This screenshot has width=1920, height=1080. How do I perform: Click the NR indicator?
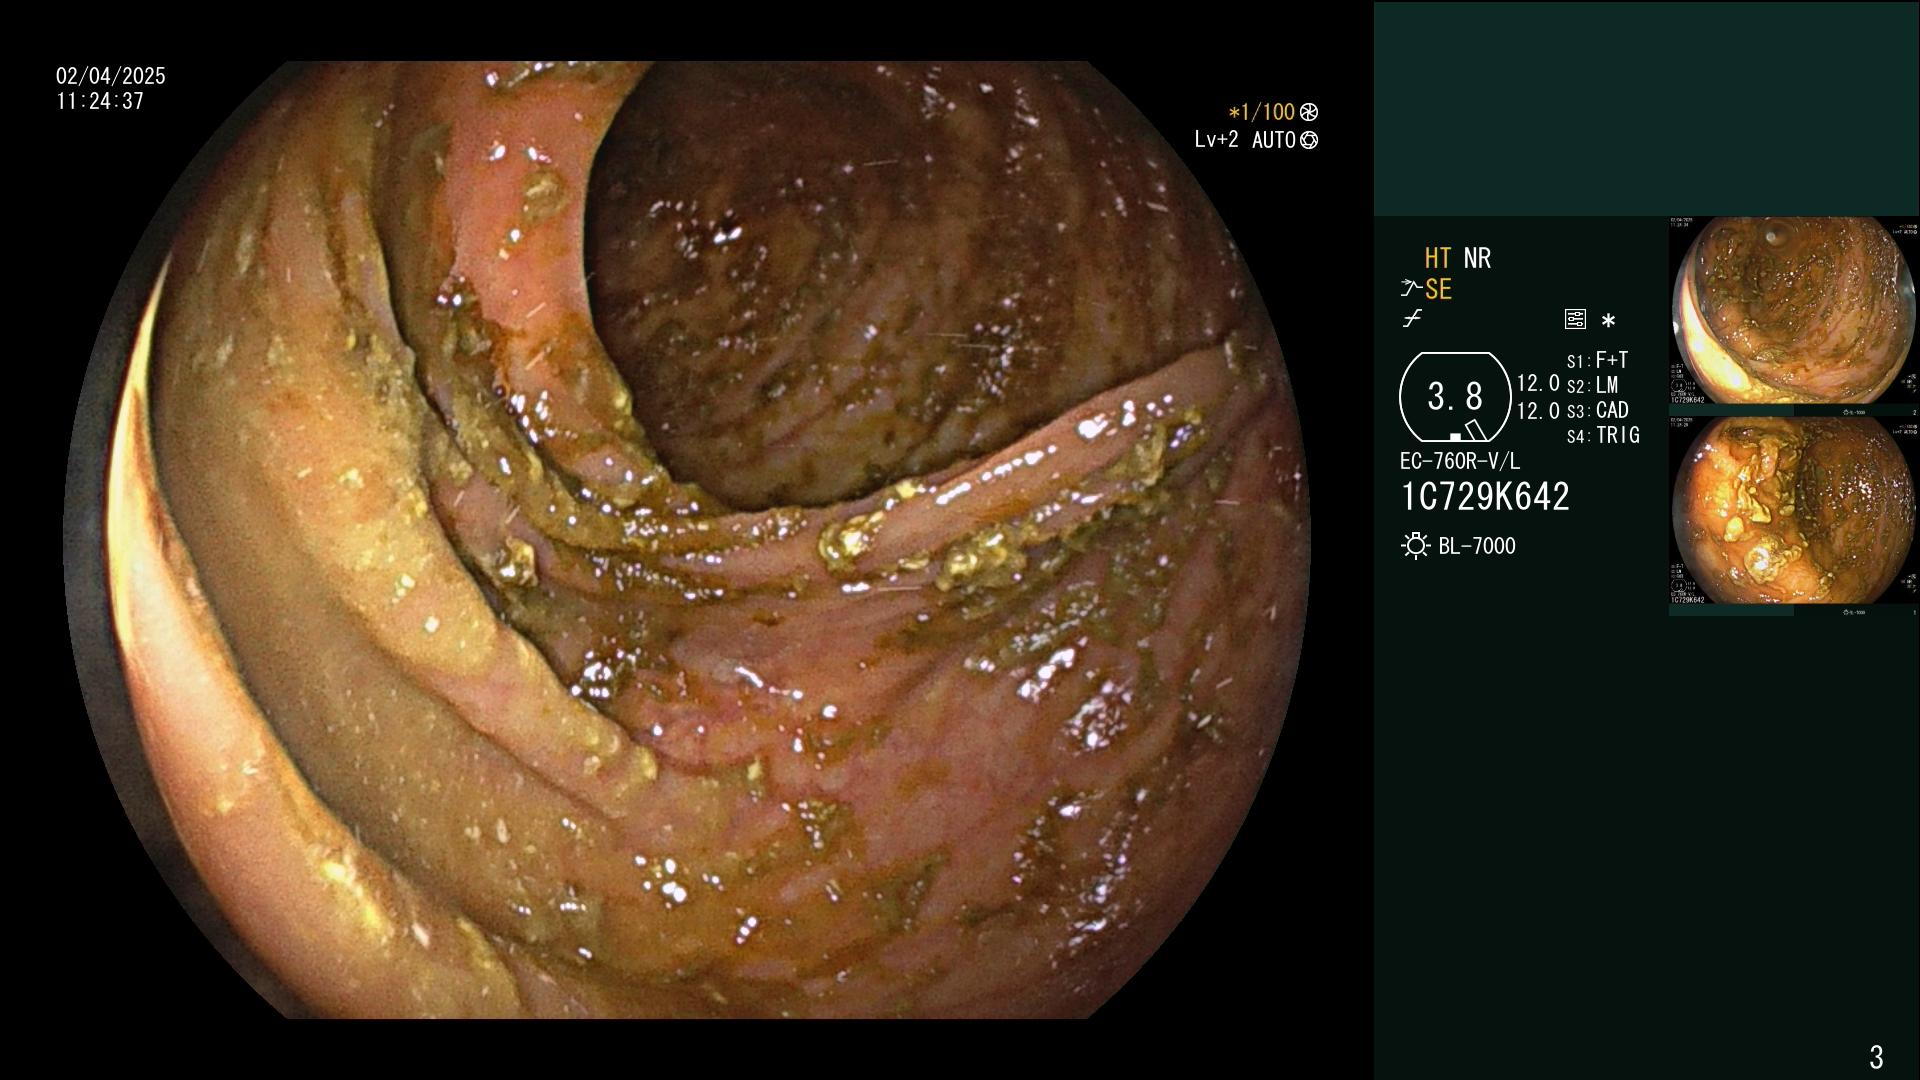click(x=1477, y=258)
